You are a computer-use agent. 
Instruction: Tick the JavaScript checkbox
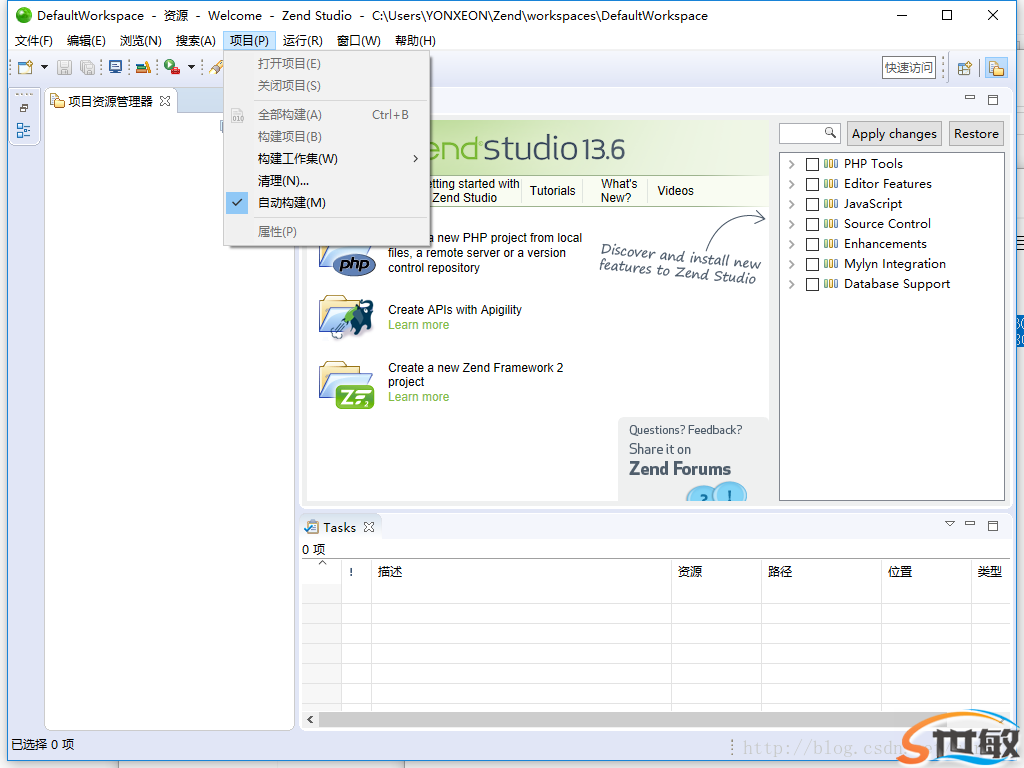pyautogui.click(x=812, y=204)
